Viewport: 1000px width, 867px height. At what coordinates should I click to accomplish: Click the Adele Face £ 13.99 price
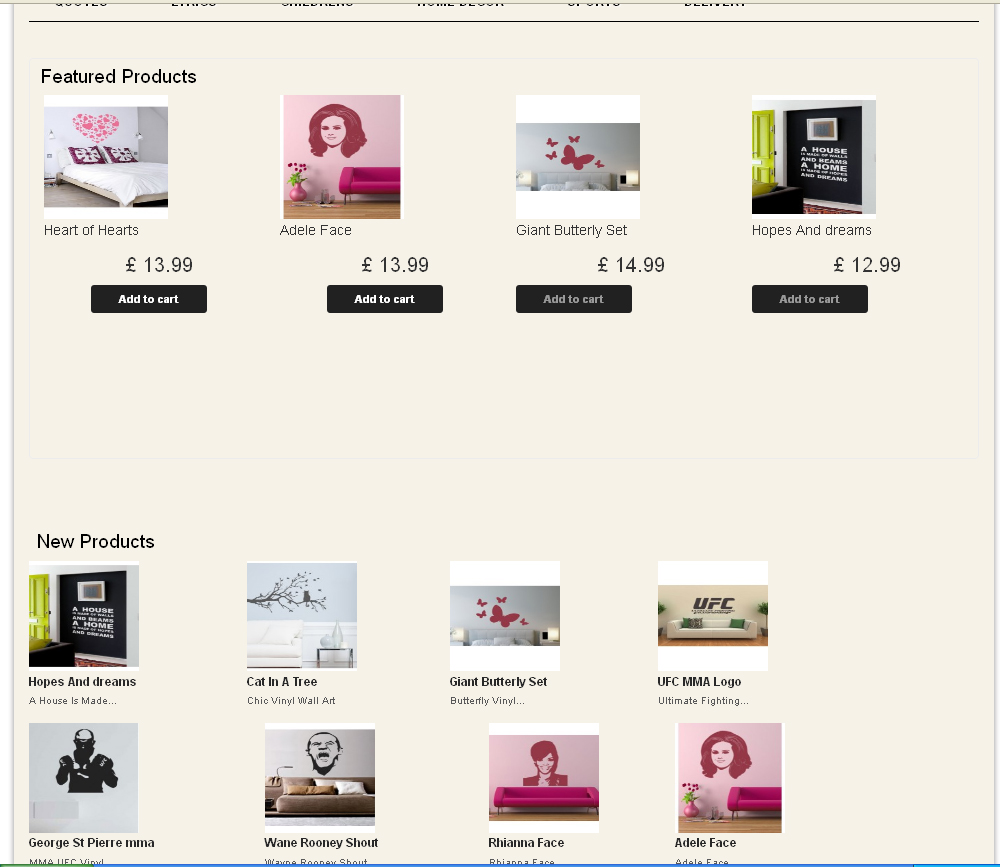[x=395, y=265]
